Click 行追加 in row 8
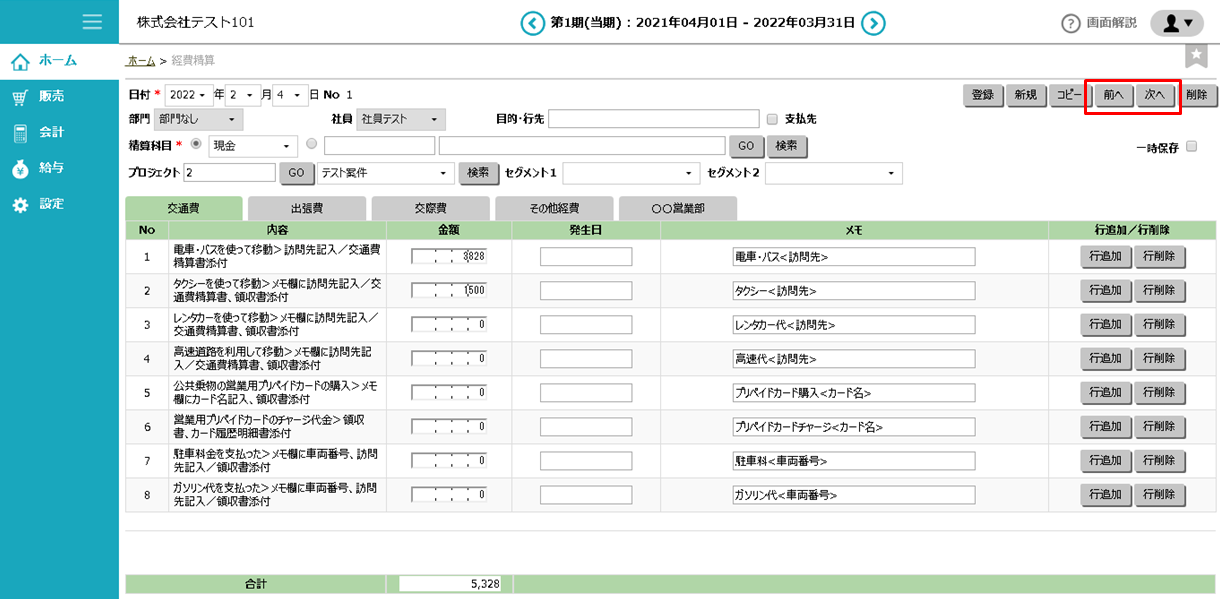The image size is (1220, 599). tap(1106, 495)
